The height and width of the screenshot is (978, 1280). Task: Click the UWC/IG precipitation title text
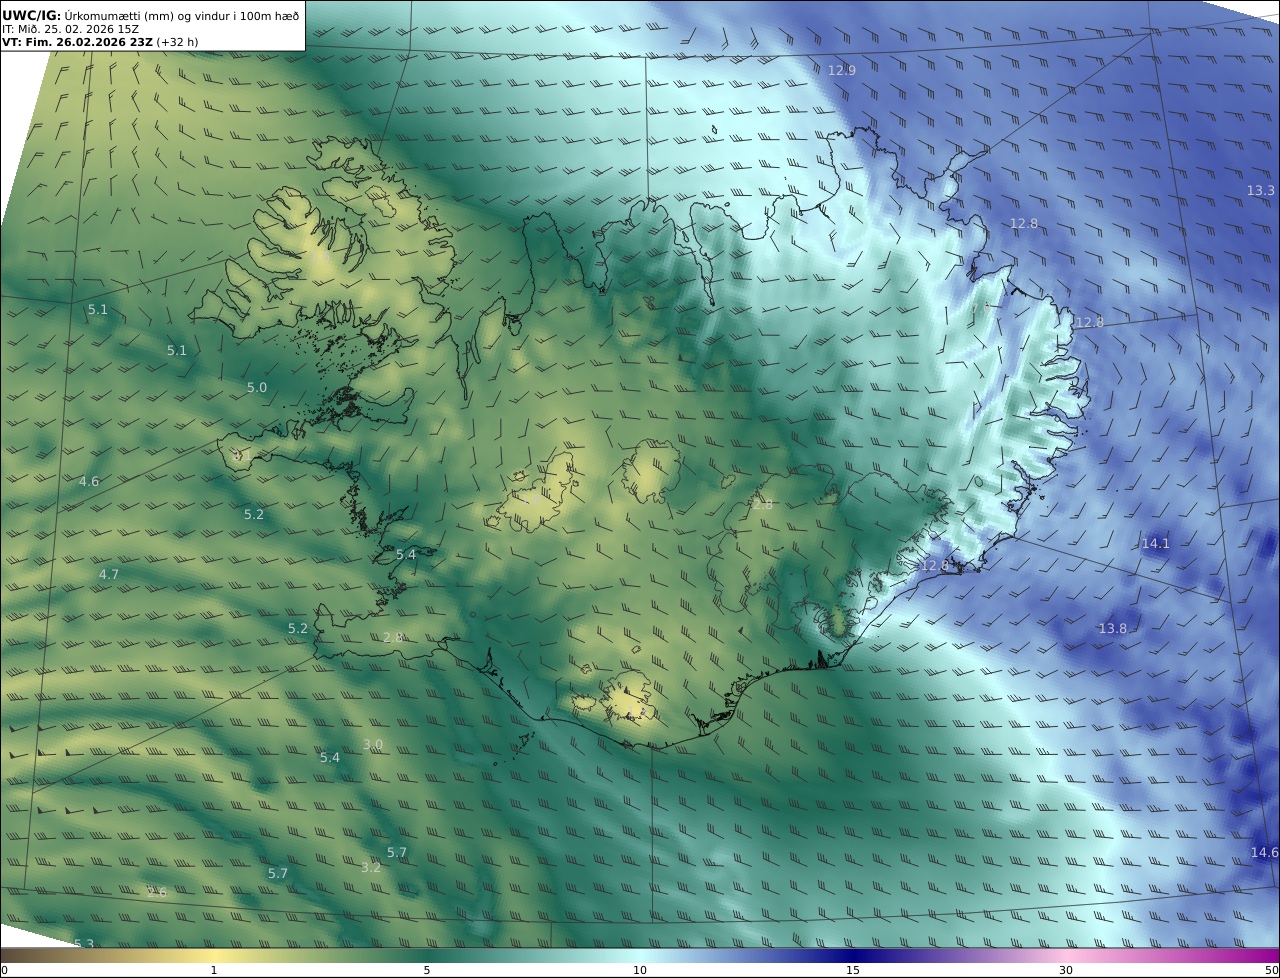(151, 15)
